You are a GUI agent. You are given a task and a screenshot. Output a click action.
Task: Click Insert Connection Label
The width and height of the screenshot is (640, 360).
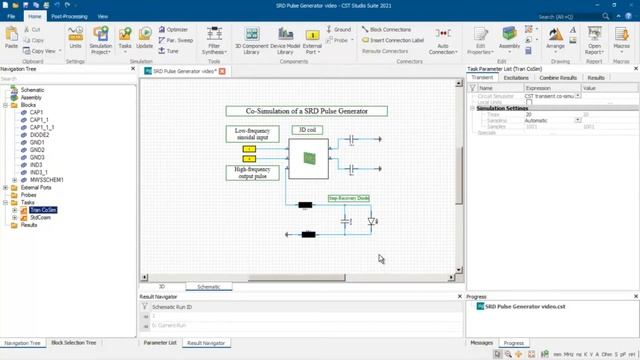pyautogui.click(x=393, y=40)
